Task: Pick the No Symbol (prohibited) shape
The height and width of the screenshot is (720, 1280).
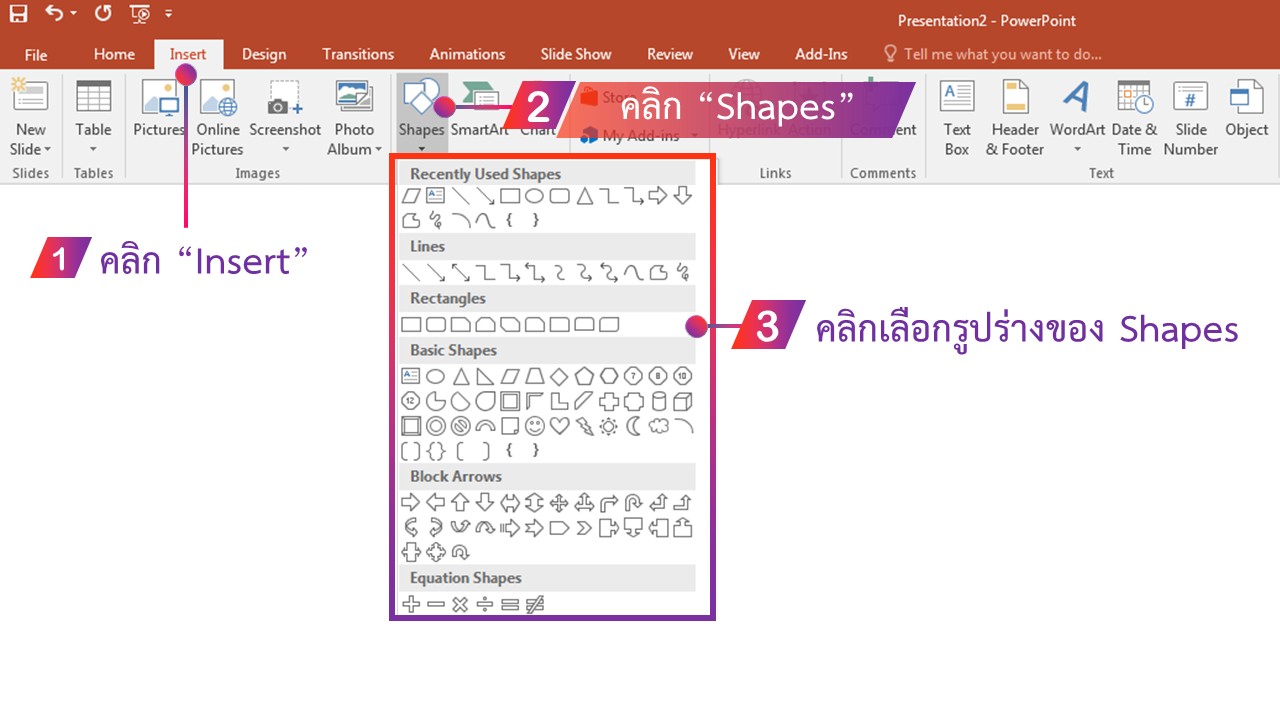Action: point(460,426)
